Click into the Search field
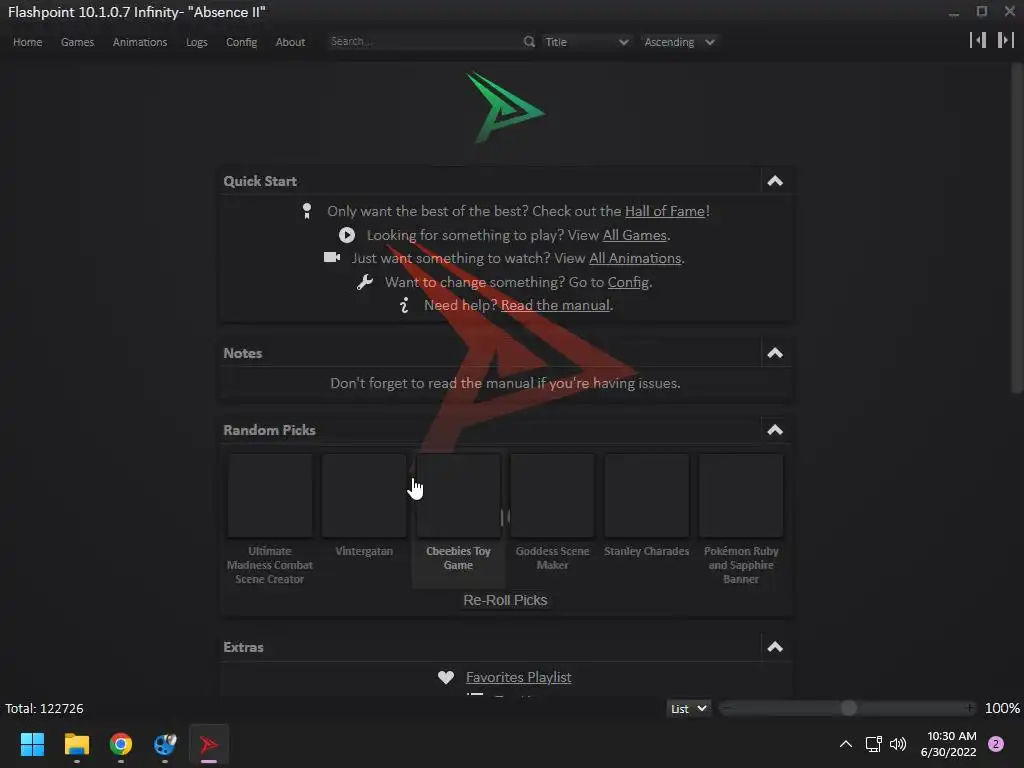Image resolution: width=1024 pixels, height=768 pixels. point(424,41)
